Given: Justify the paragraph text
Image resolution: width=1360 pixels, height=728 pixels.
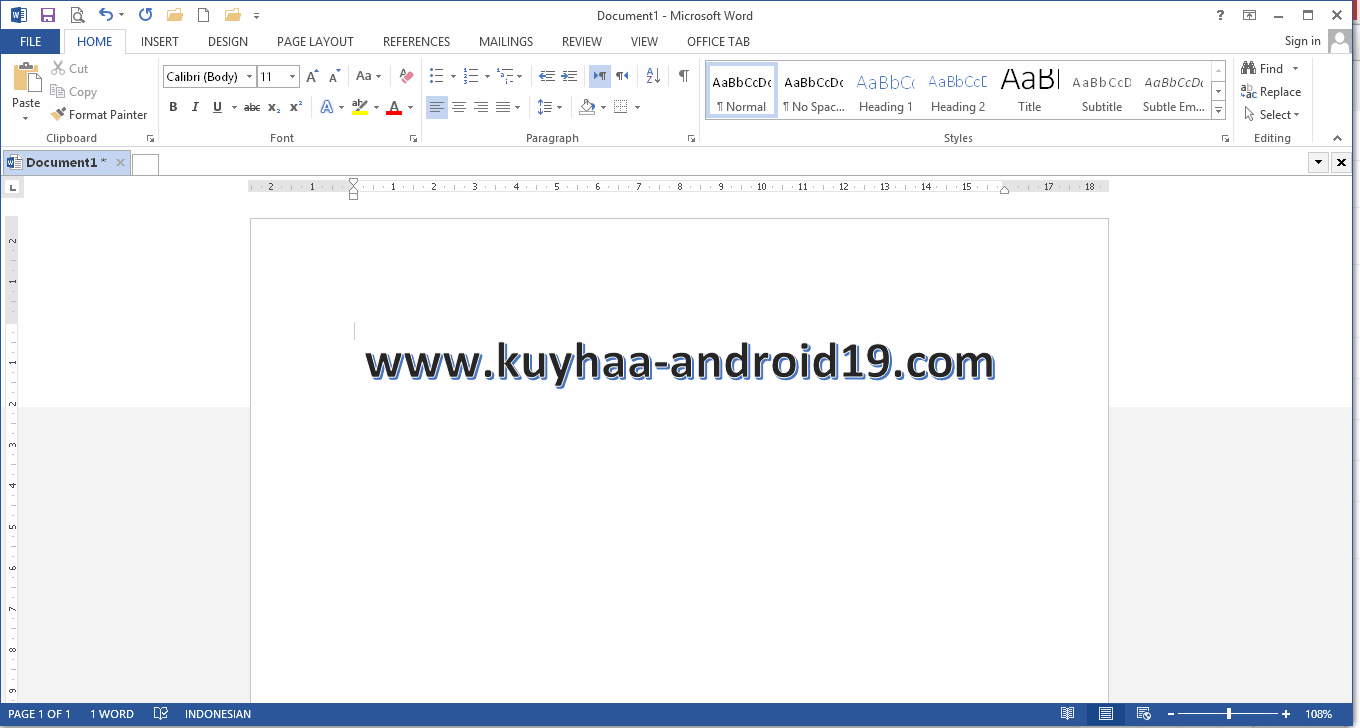Looking at the screenshot, I should (503, 107).
